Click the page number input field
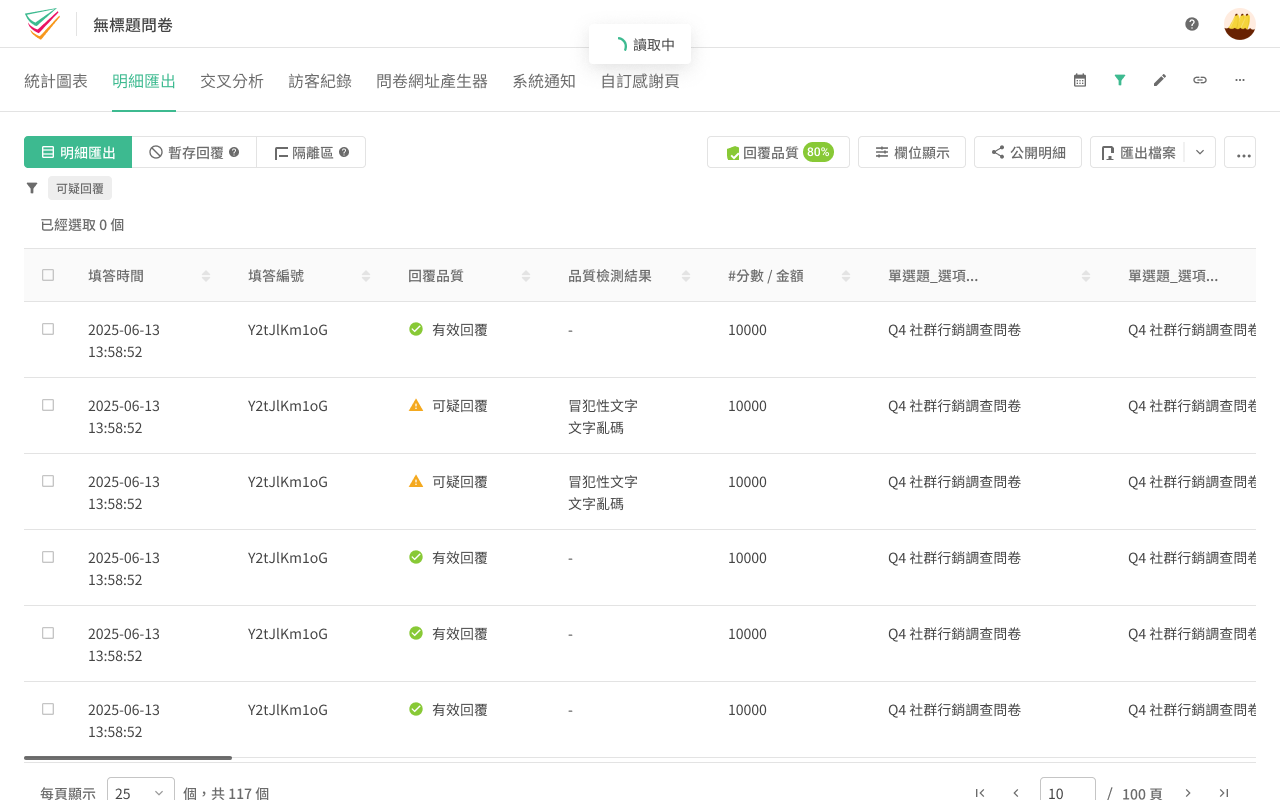 (1068, 790)
